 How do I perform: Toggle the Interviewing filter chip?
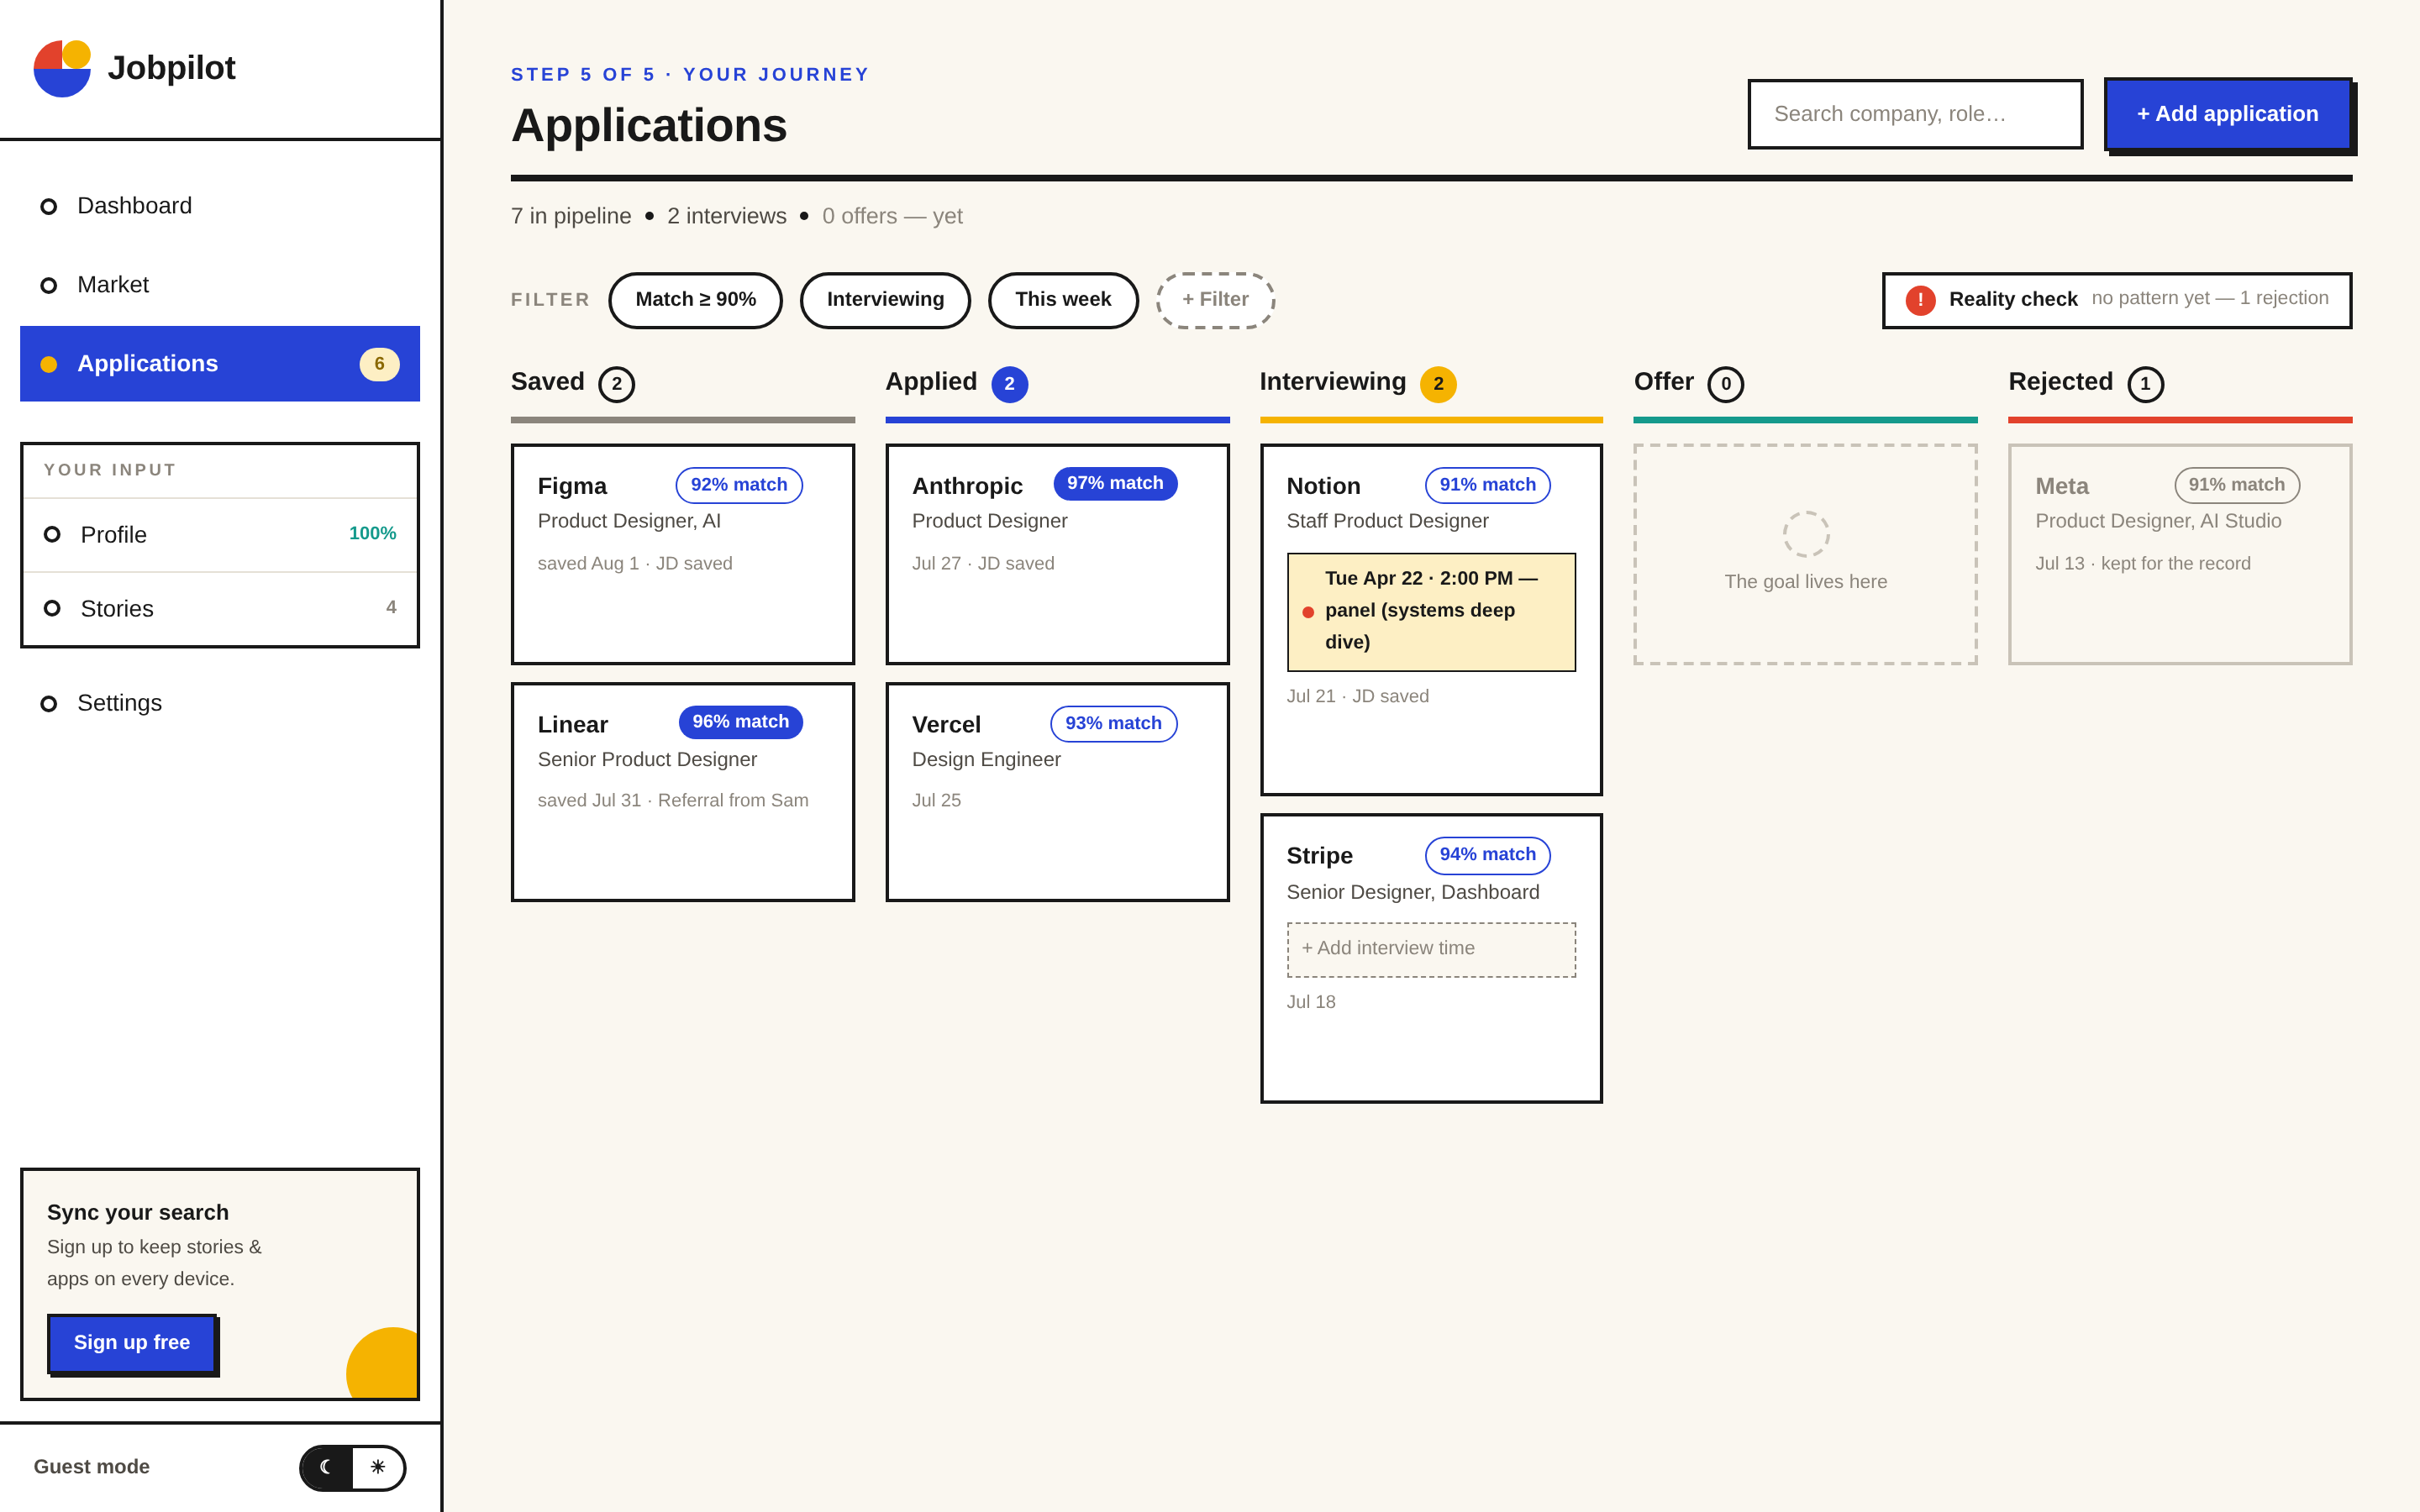(885, 300)
